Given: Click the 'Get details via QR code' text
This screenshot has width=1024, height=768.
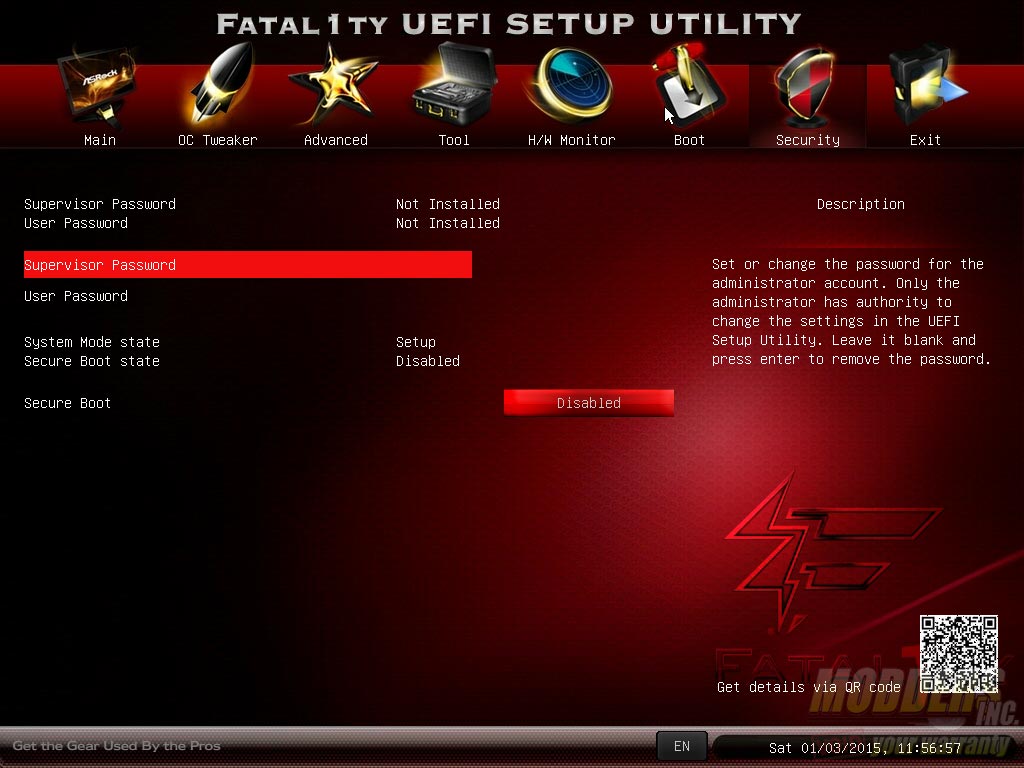Looking at the screenshot, I should [x=808, y=687].
